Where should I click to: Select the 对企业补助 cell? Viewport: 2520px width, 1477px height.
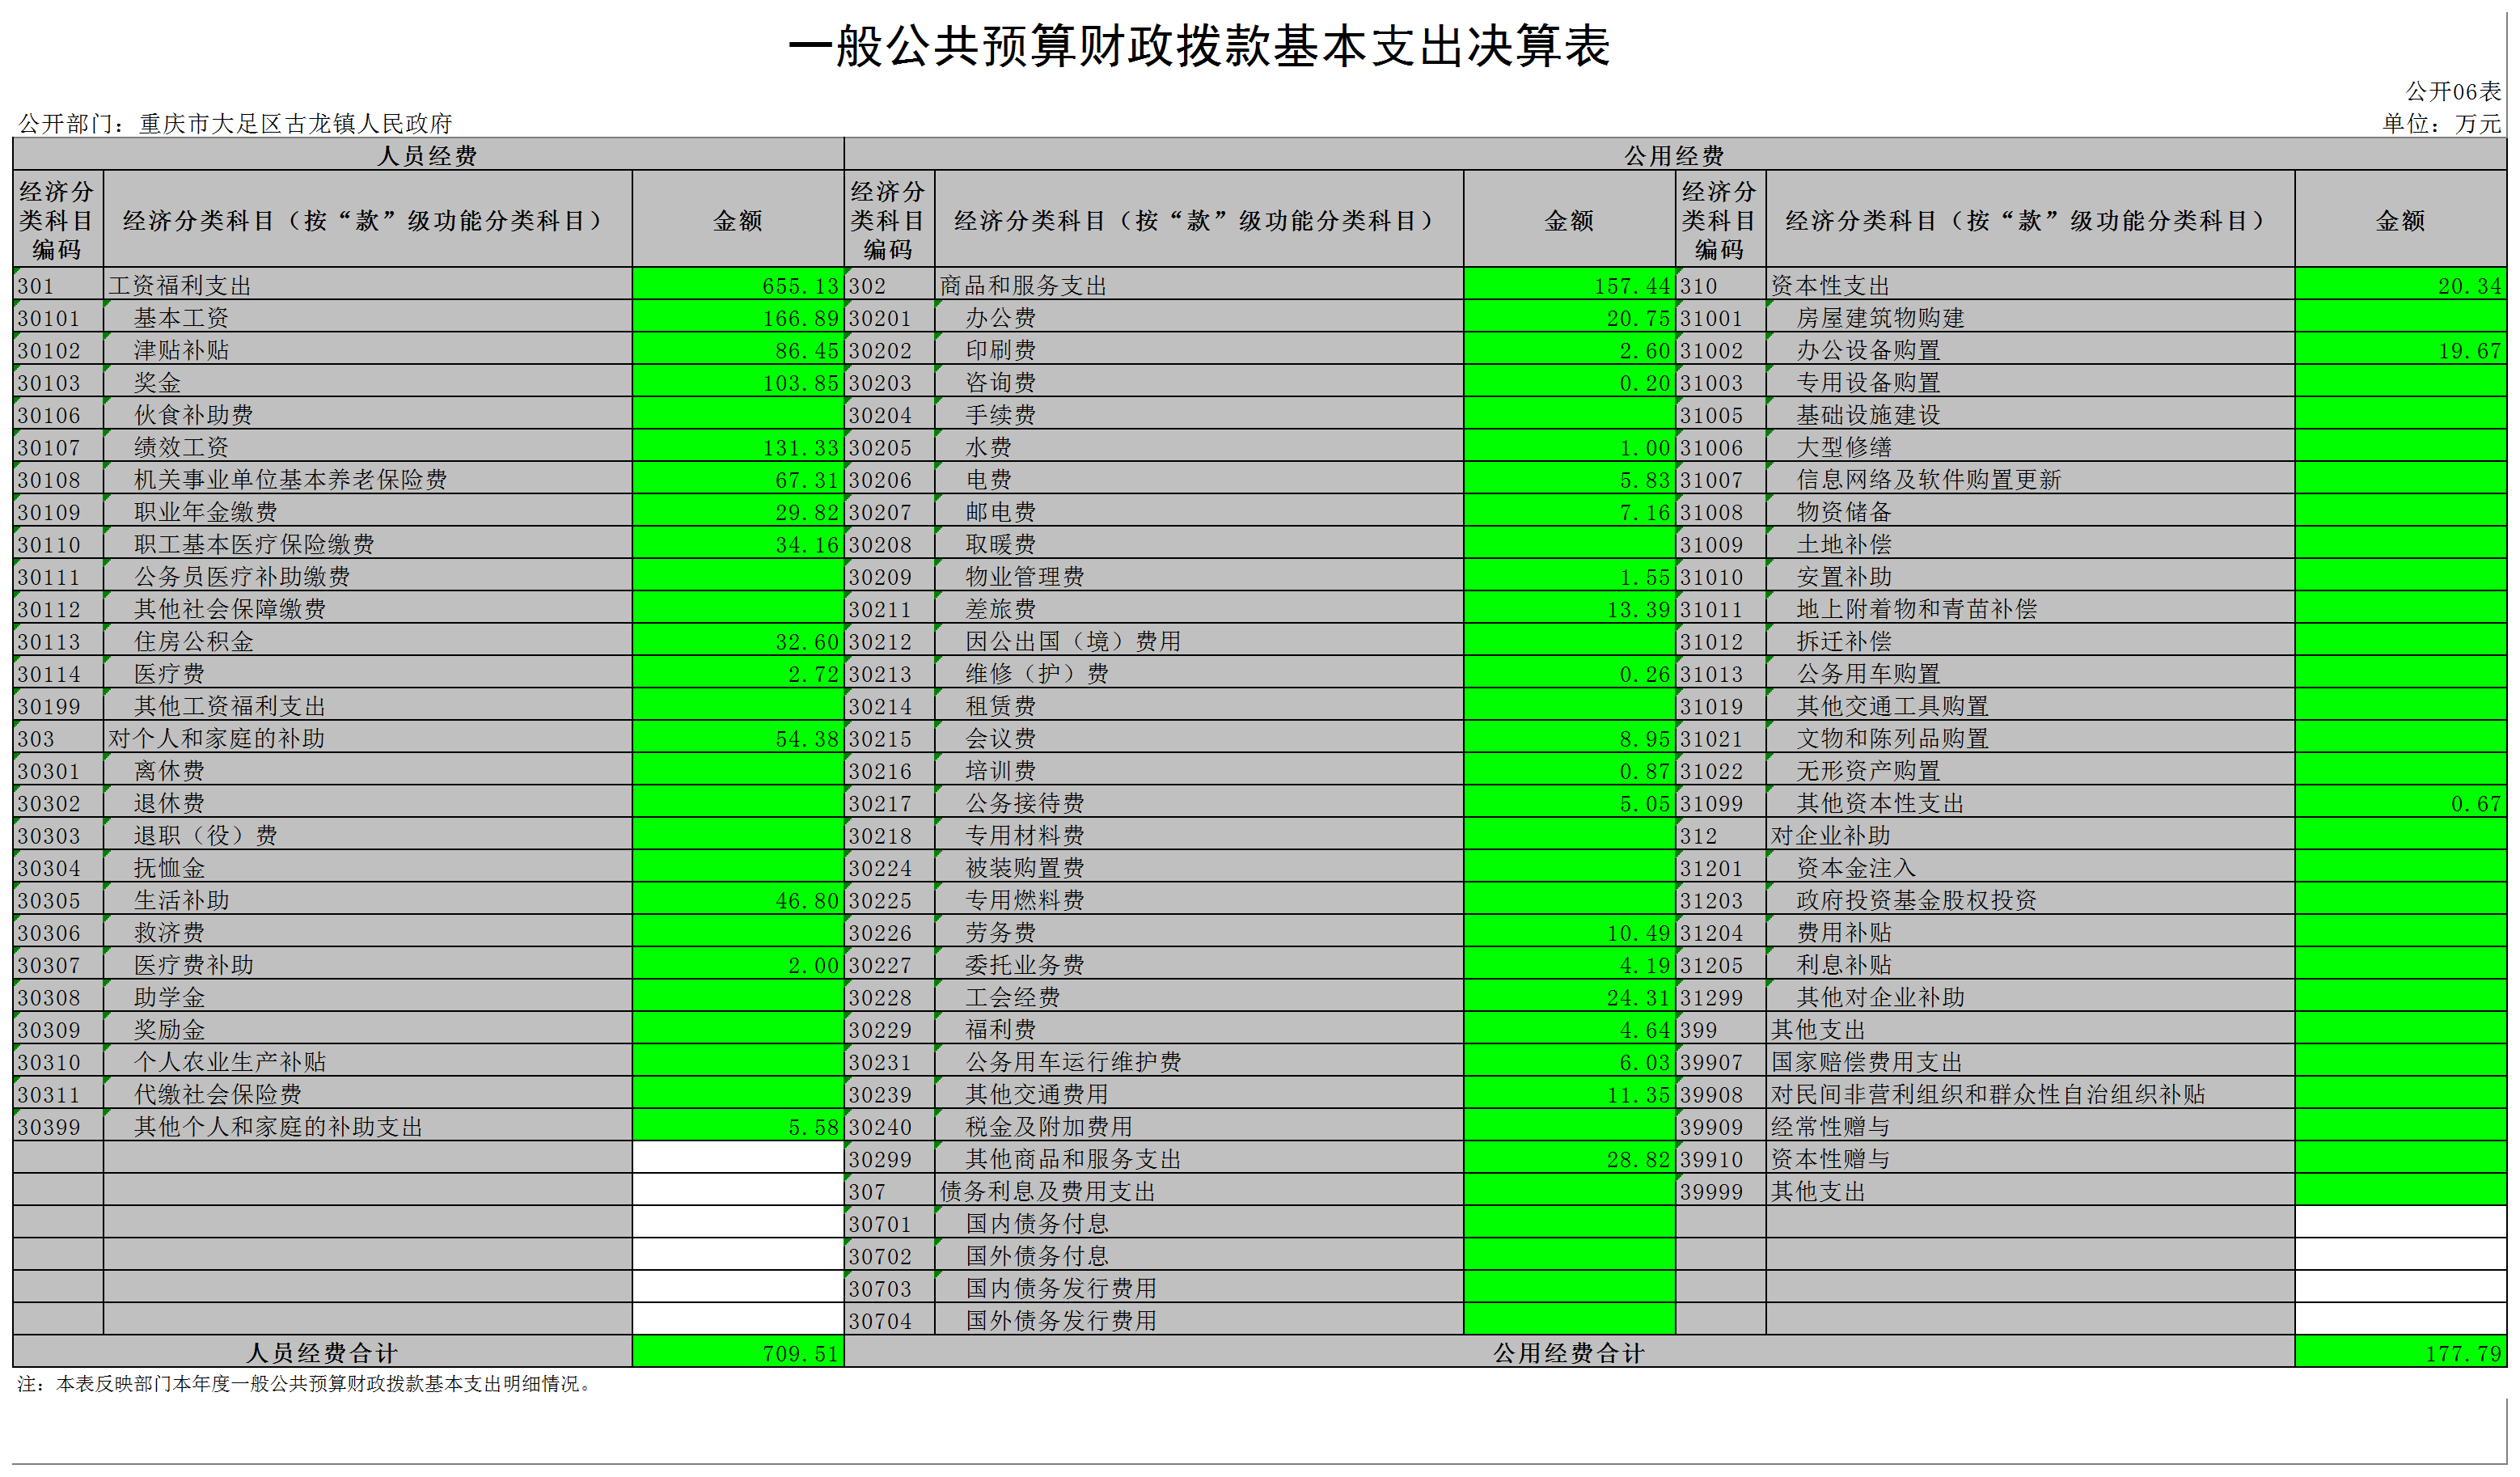[x=2030, y=835]
